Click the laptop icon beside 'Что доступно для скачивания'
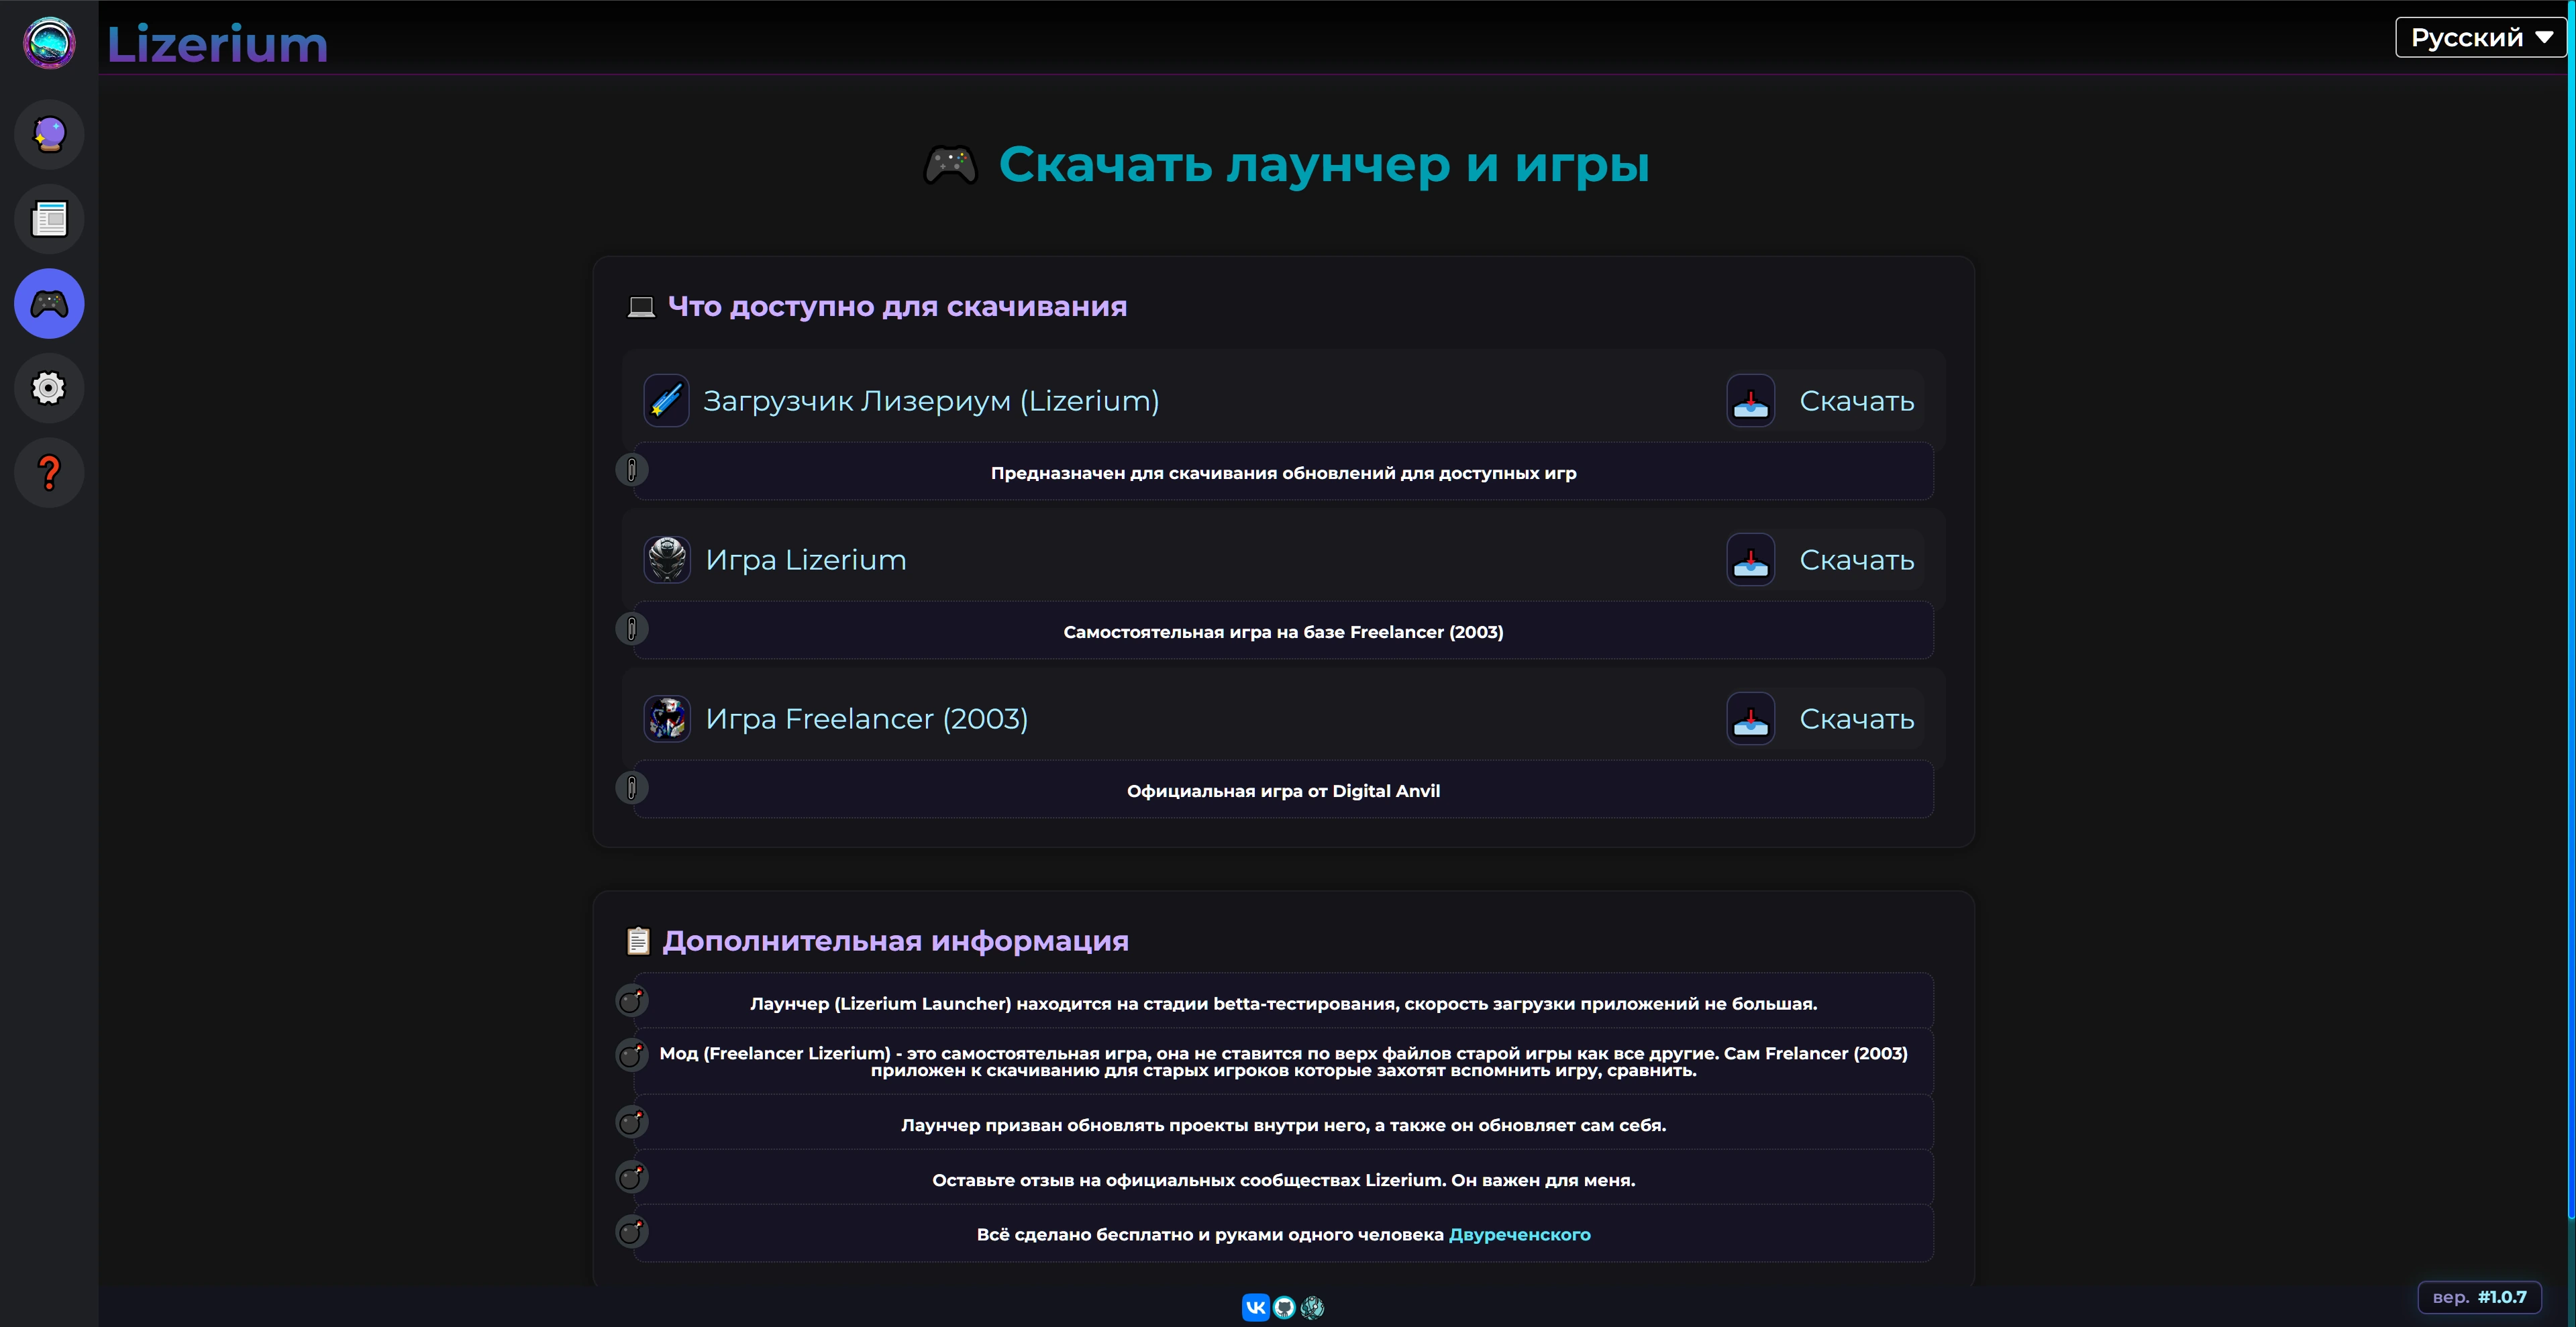The width and height of the screenshot is (2576, 1327). [641, 306]
